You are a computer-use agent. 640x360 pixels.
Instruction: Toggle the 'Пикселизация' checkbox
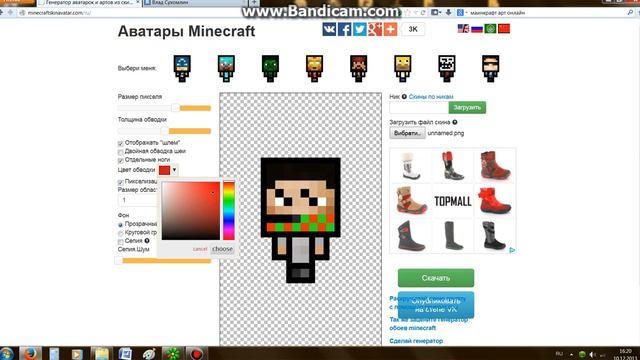point(120,182)
